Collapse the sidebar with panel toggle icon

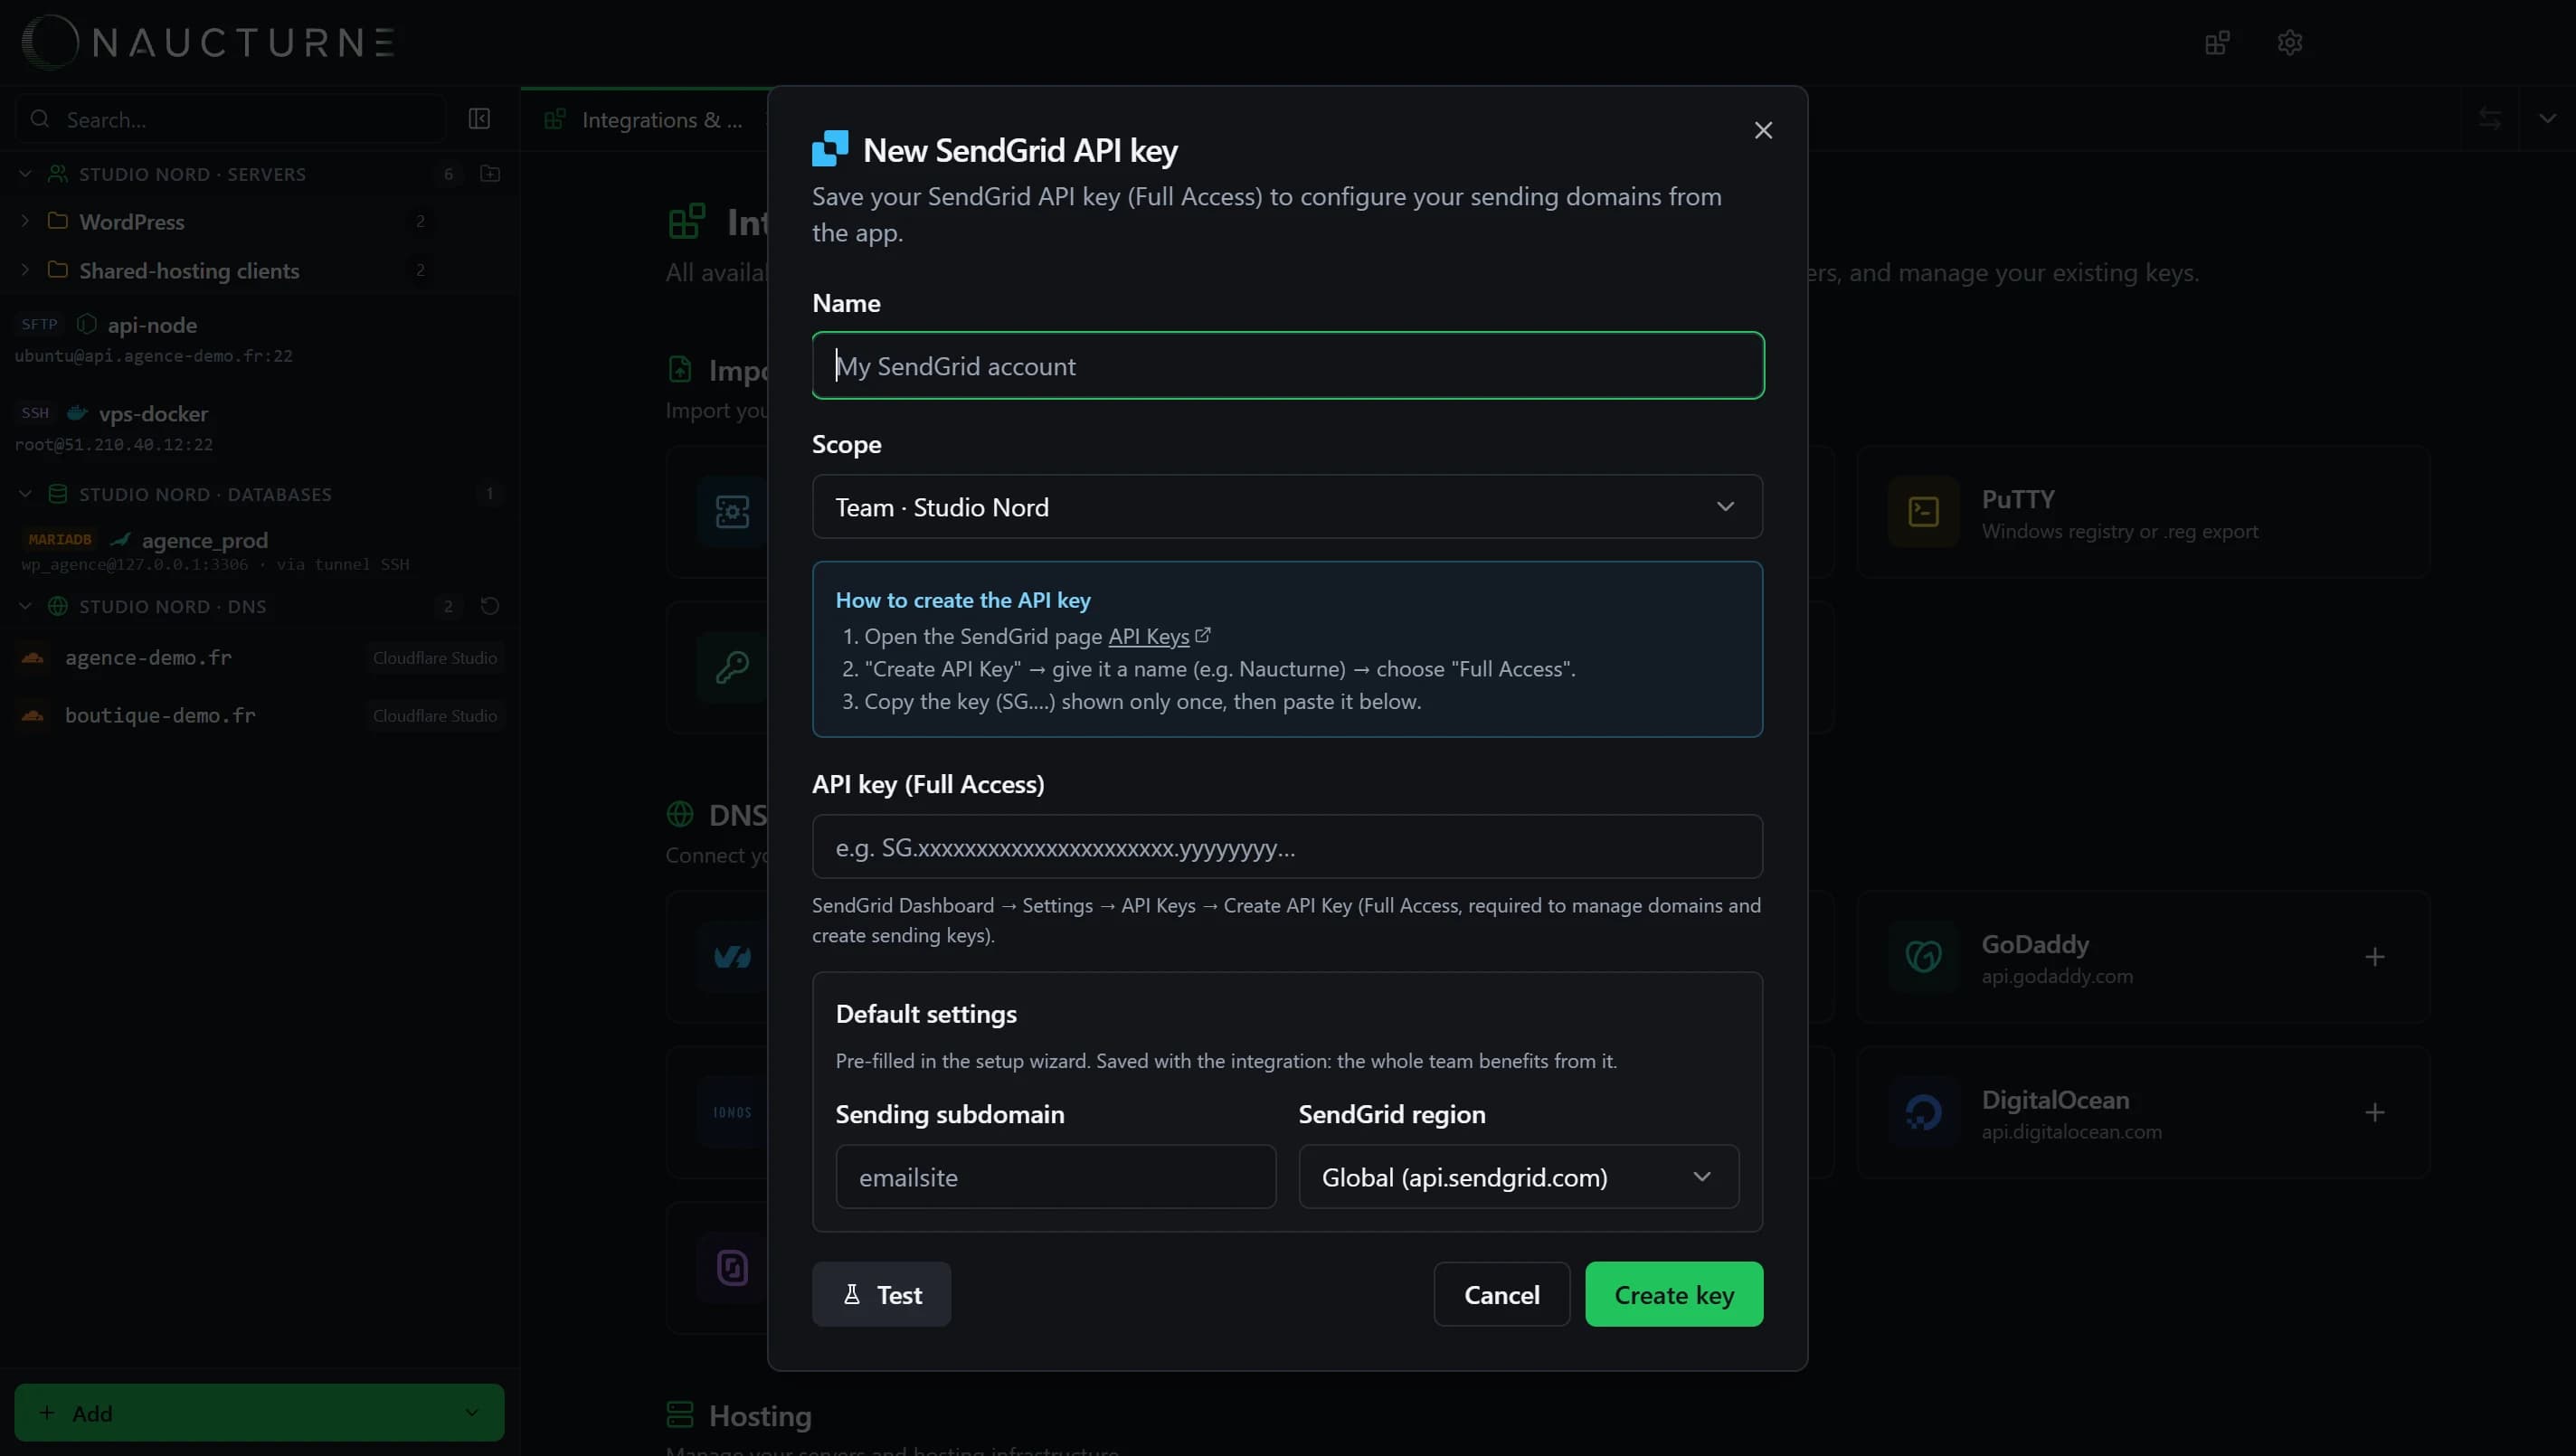[x=479, y=119]
